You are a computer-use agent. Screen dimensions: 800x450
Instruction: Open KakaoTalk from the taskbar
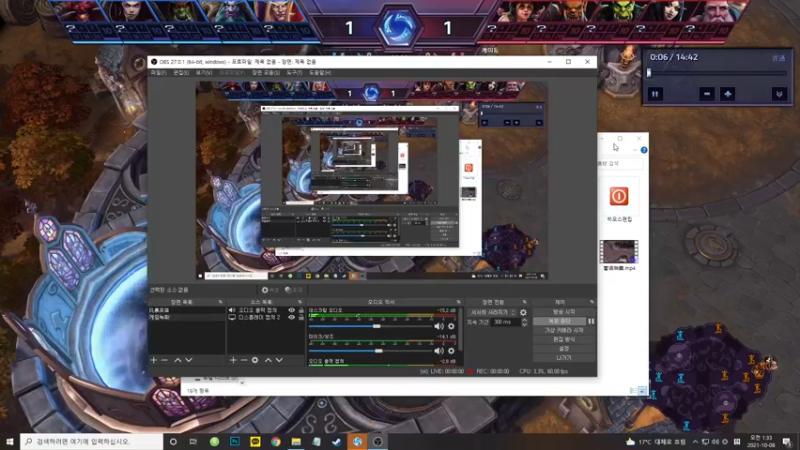pos(255,441)
